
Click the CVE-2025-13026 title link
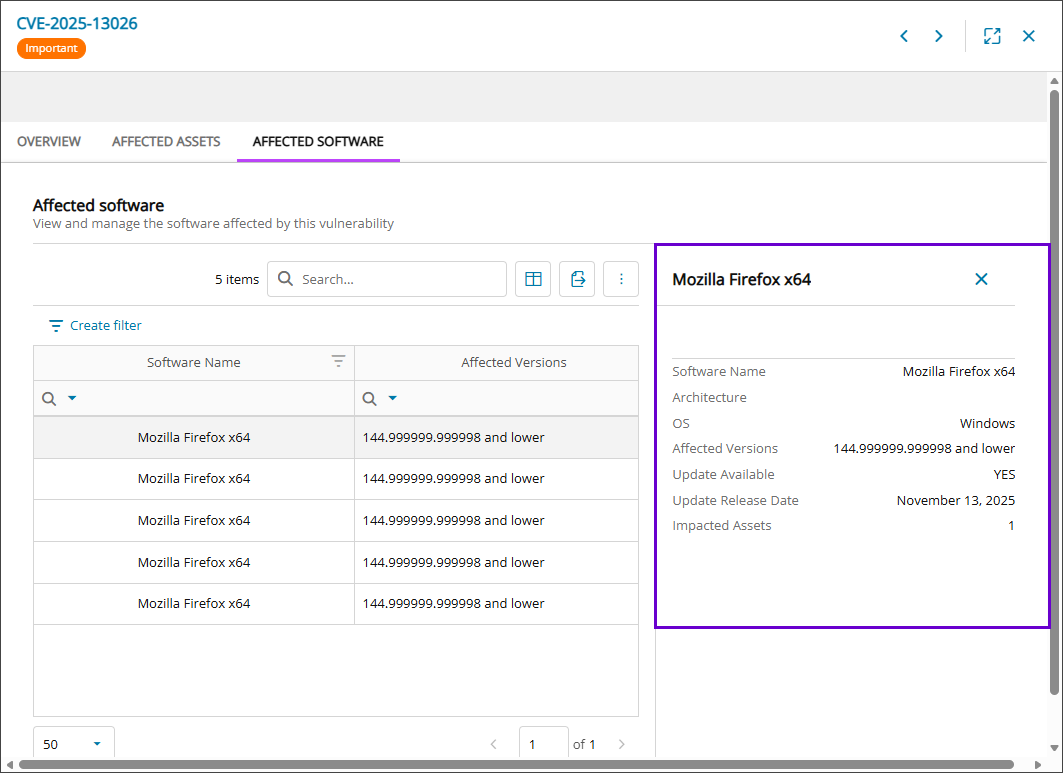coord(77,23)
